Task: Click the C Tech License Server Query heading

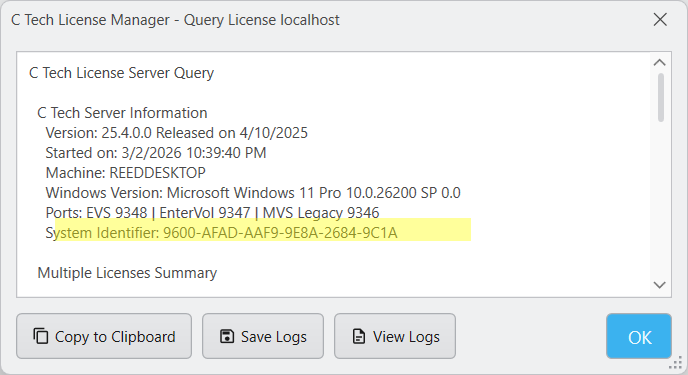Action: 122,73
